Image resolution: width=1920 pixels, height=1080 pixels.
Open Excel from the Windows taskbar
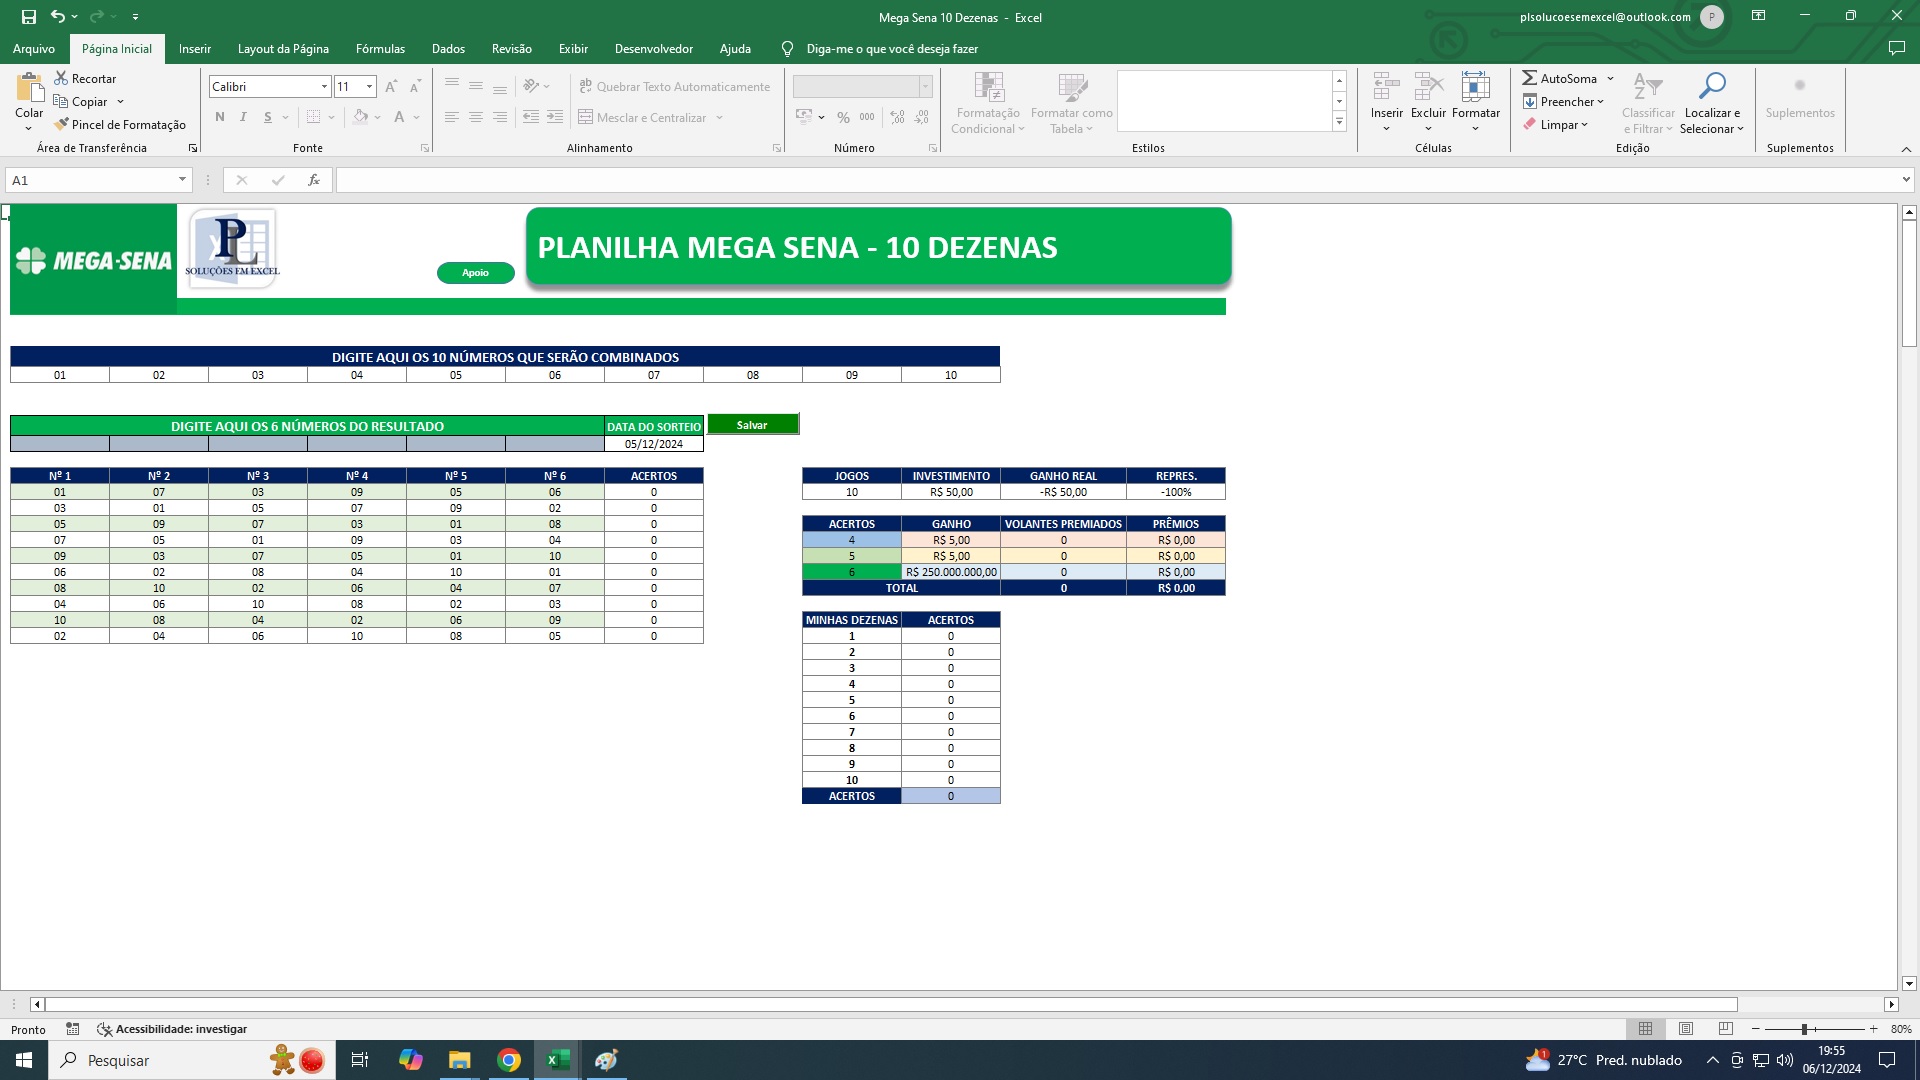click(x=558, y=1060)
